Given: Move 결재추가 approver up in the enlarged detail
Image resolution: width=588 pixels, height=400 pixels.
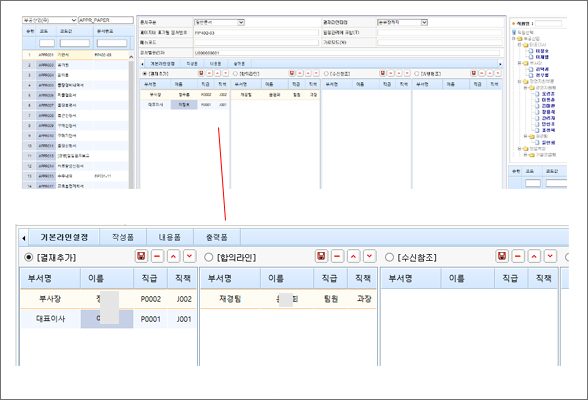Looking at the screenshot, I should click(x=173, y=256).
